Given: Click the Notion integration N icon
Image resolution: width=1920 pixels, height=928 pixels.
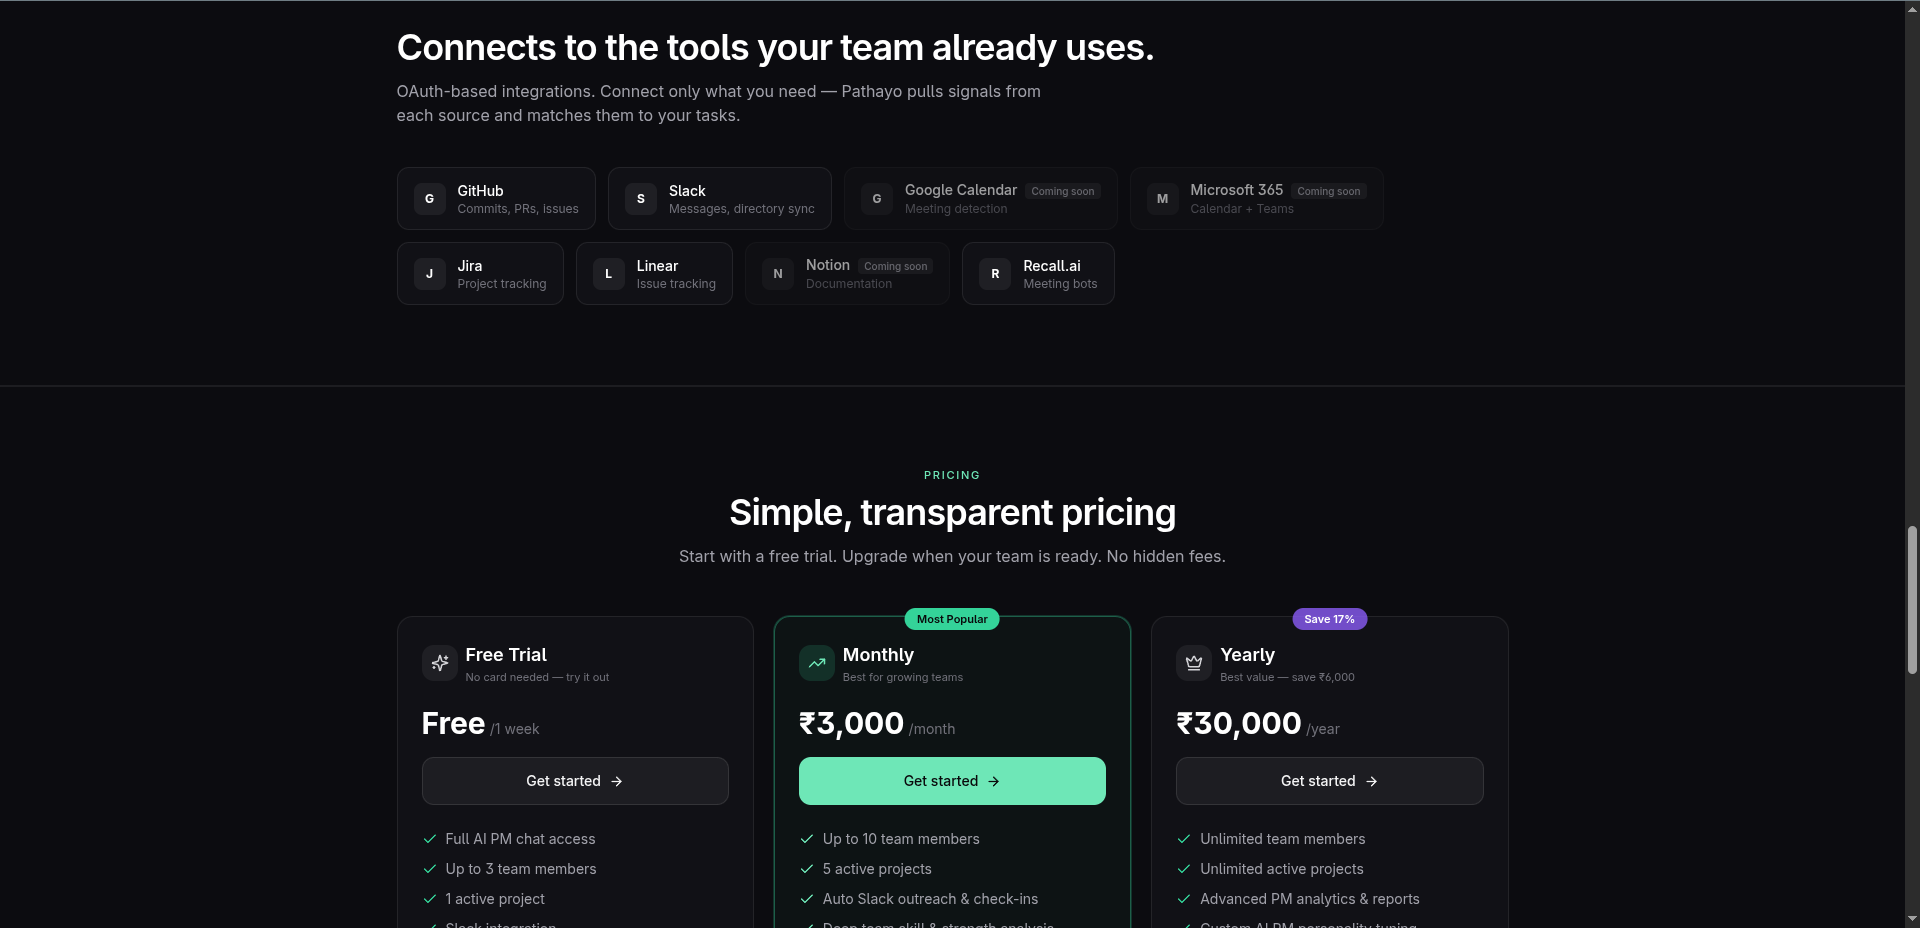Looking at the screenshot, I should pyautogui.click(x=778, y=274).
